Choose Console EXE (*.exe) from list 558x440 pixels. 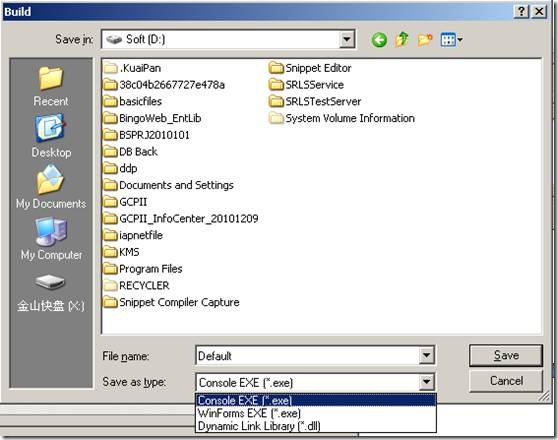(x=316, y=400)
